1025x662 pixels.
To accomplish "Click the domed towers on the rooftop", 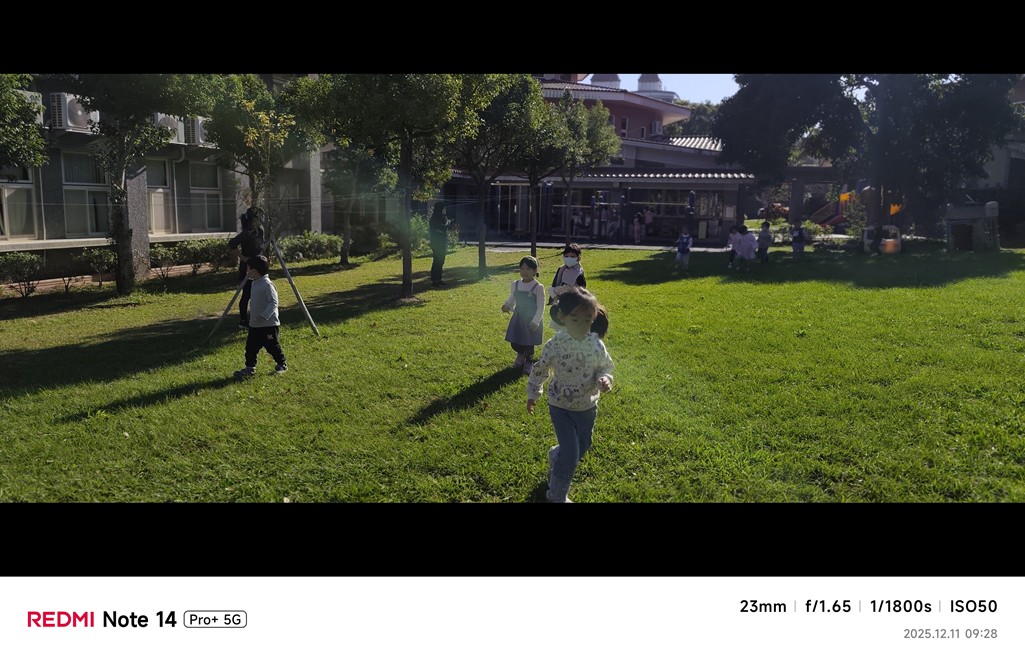I will click(x=628, y=81).
